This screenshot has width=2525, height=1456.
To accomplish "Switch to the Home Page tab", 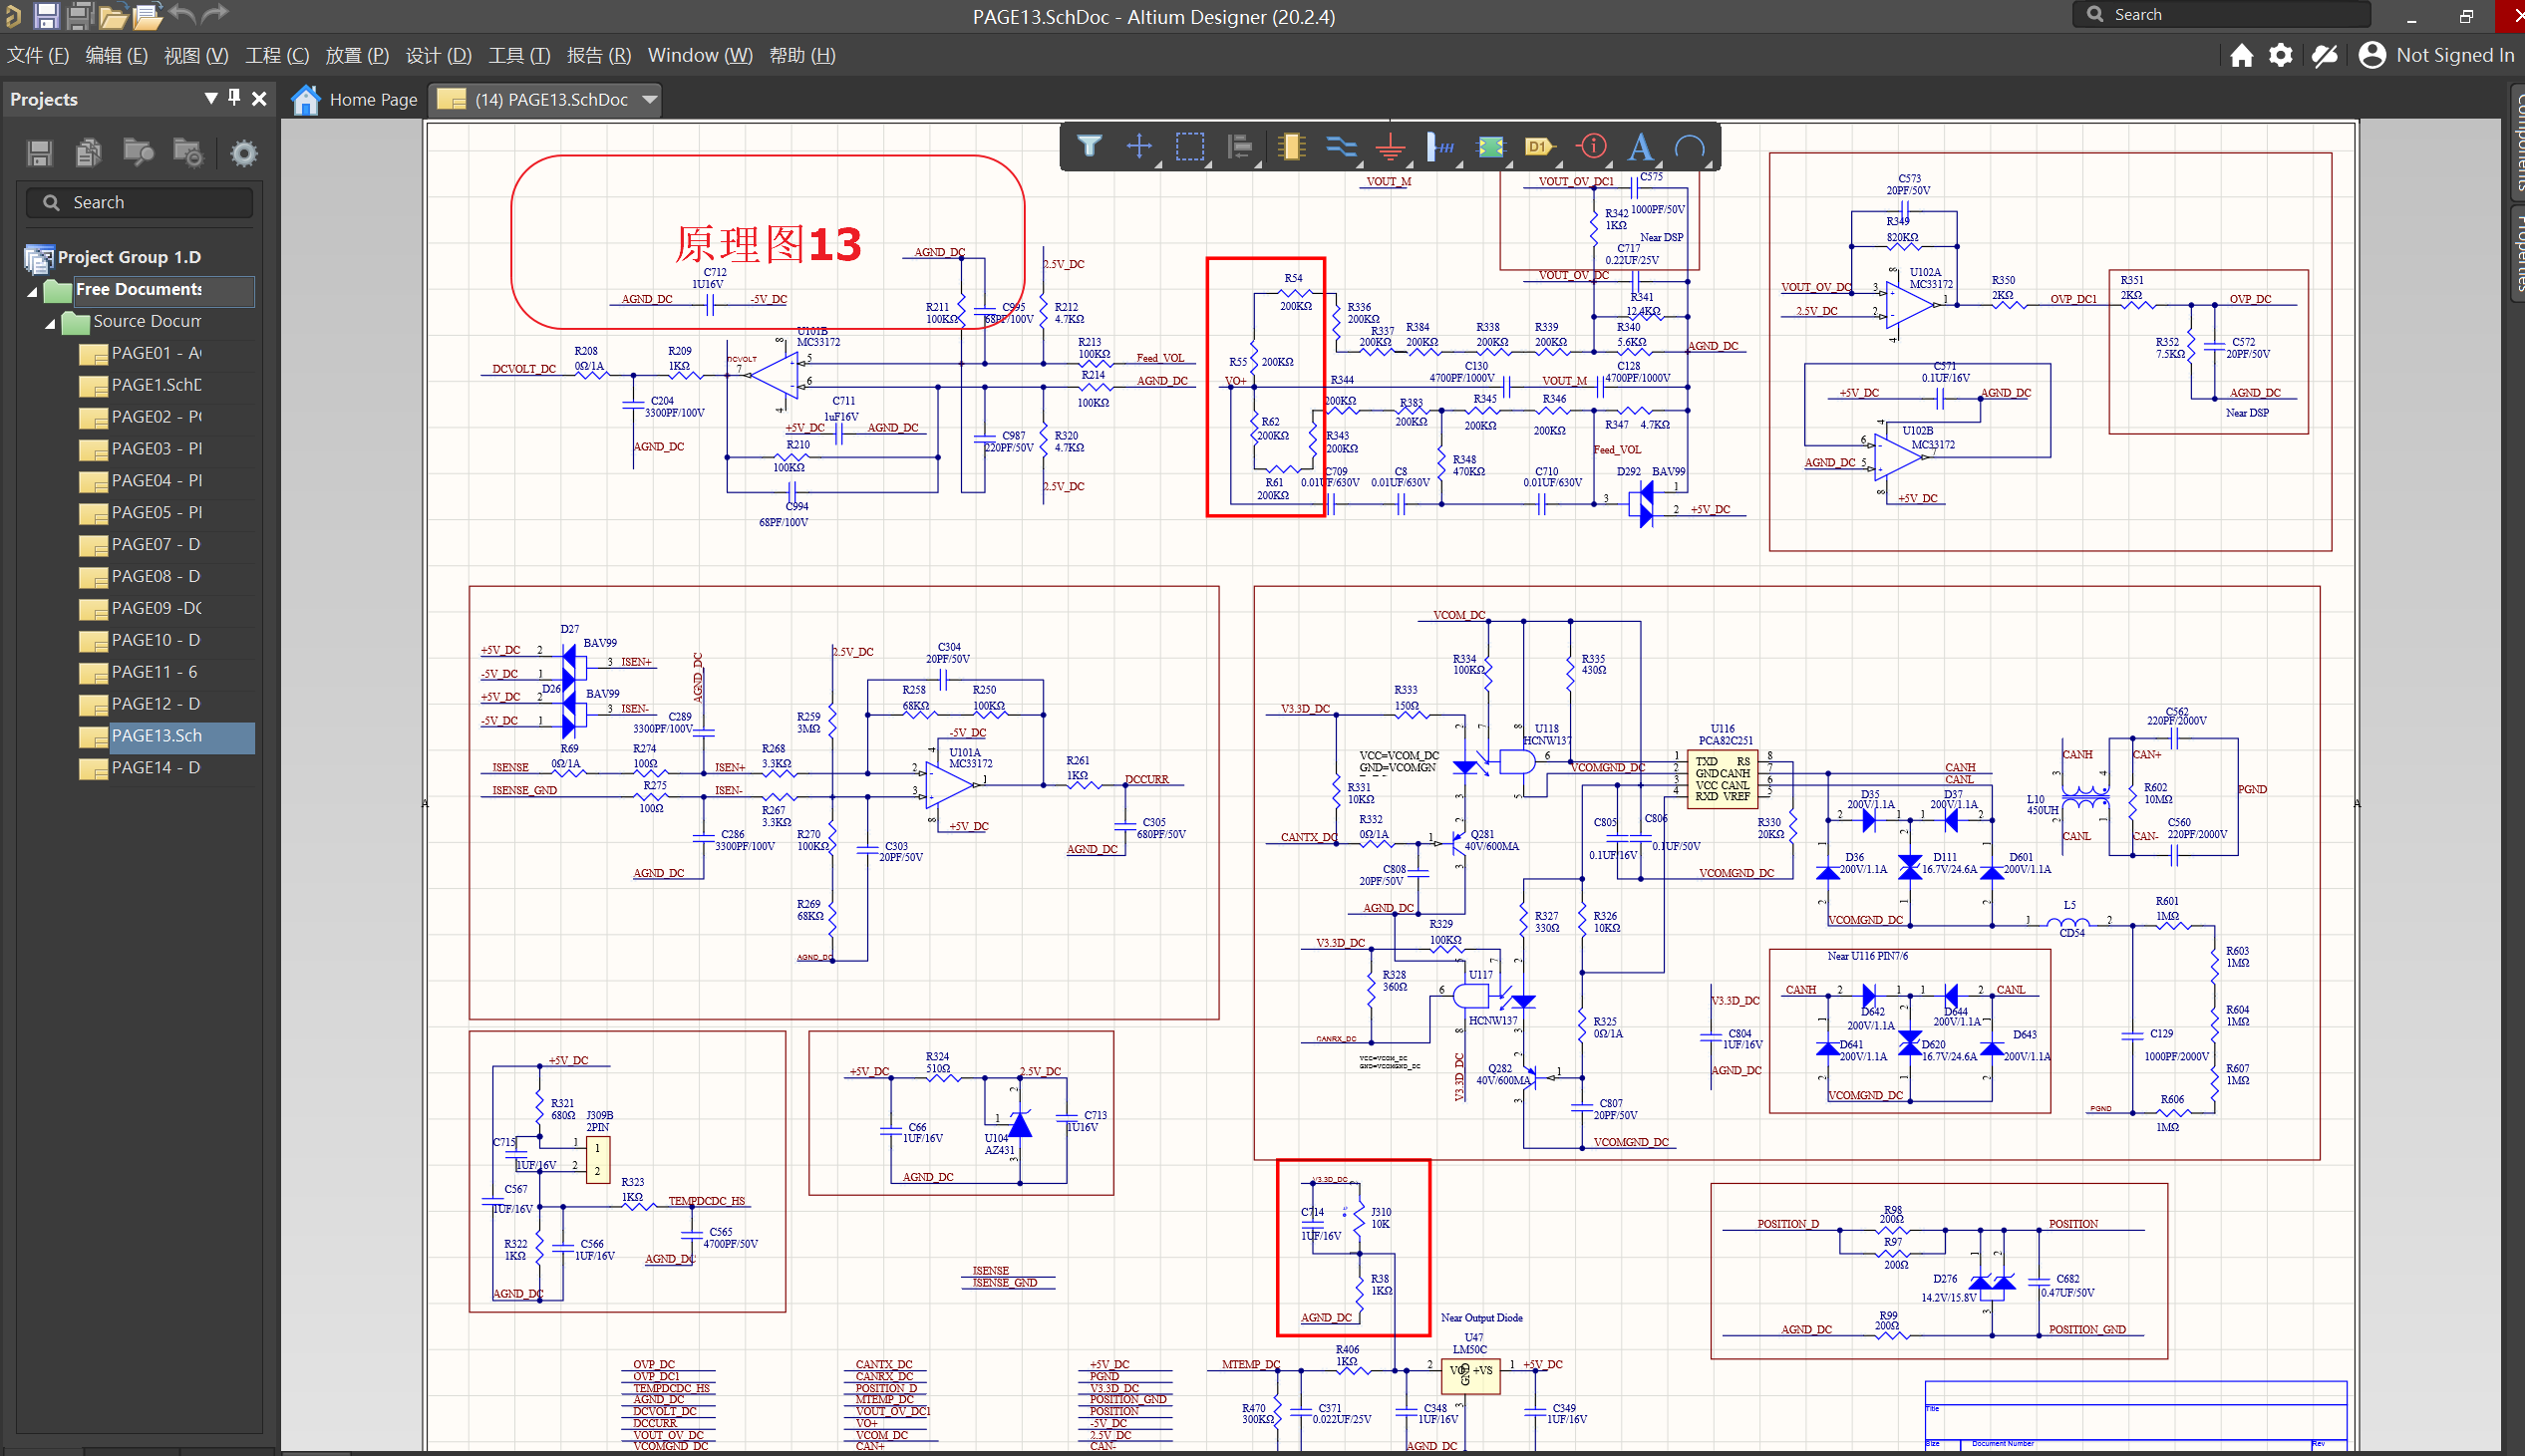I will click(x=355, y=99).
